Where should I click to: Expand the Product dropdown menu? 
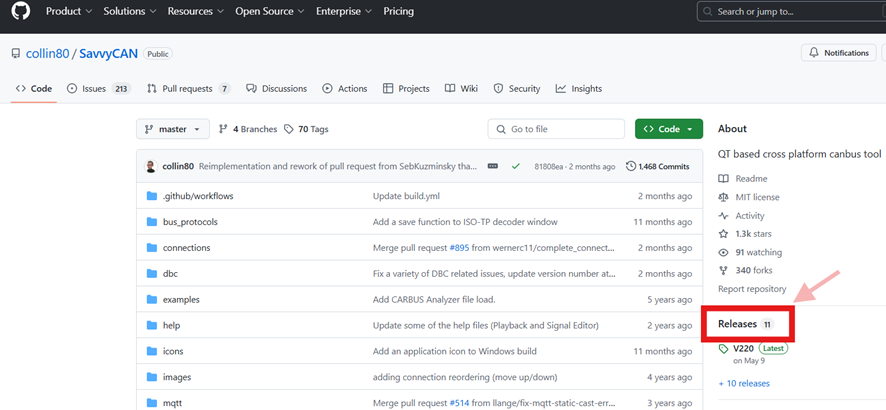(69, 12)
